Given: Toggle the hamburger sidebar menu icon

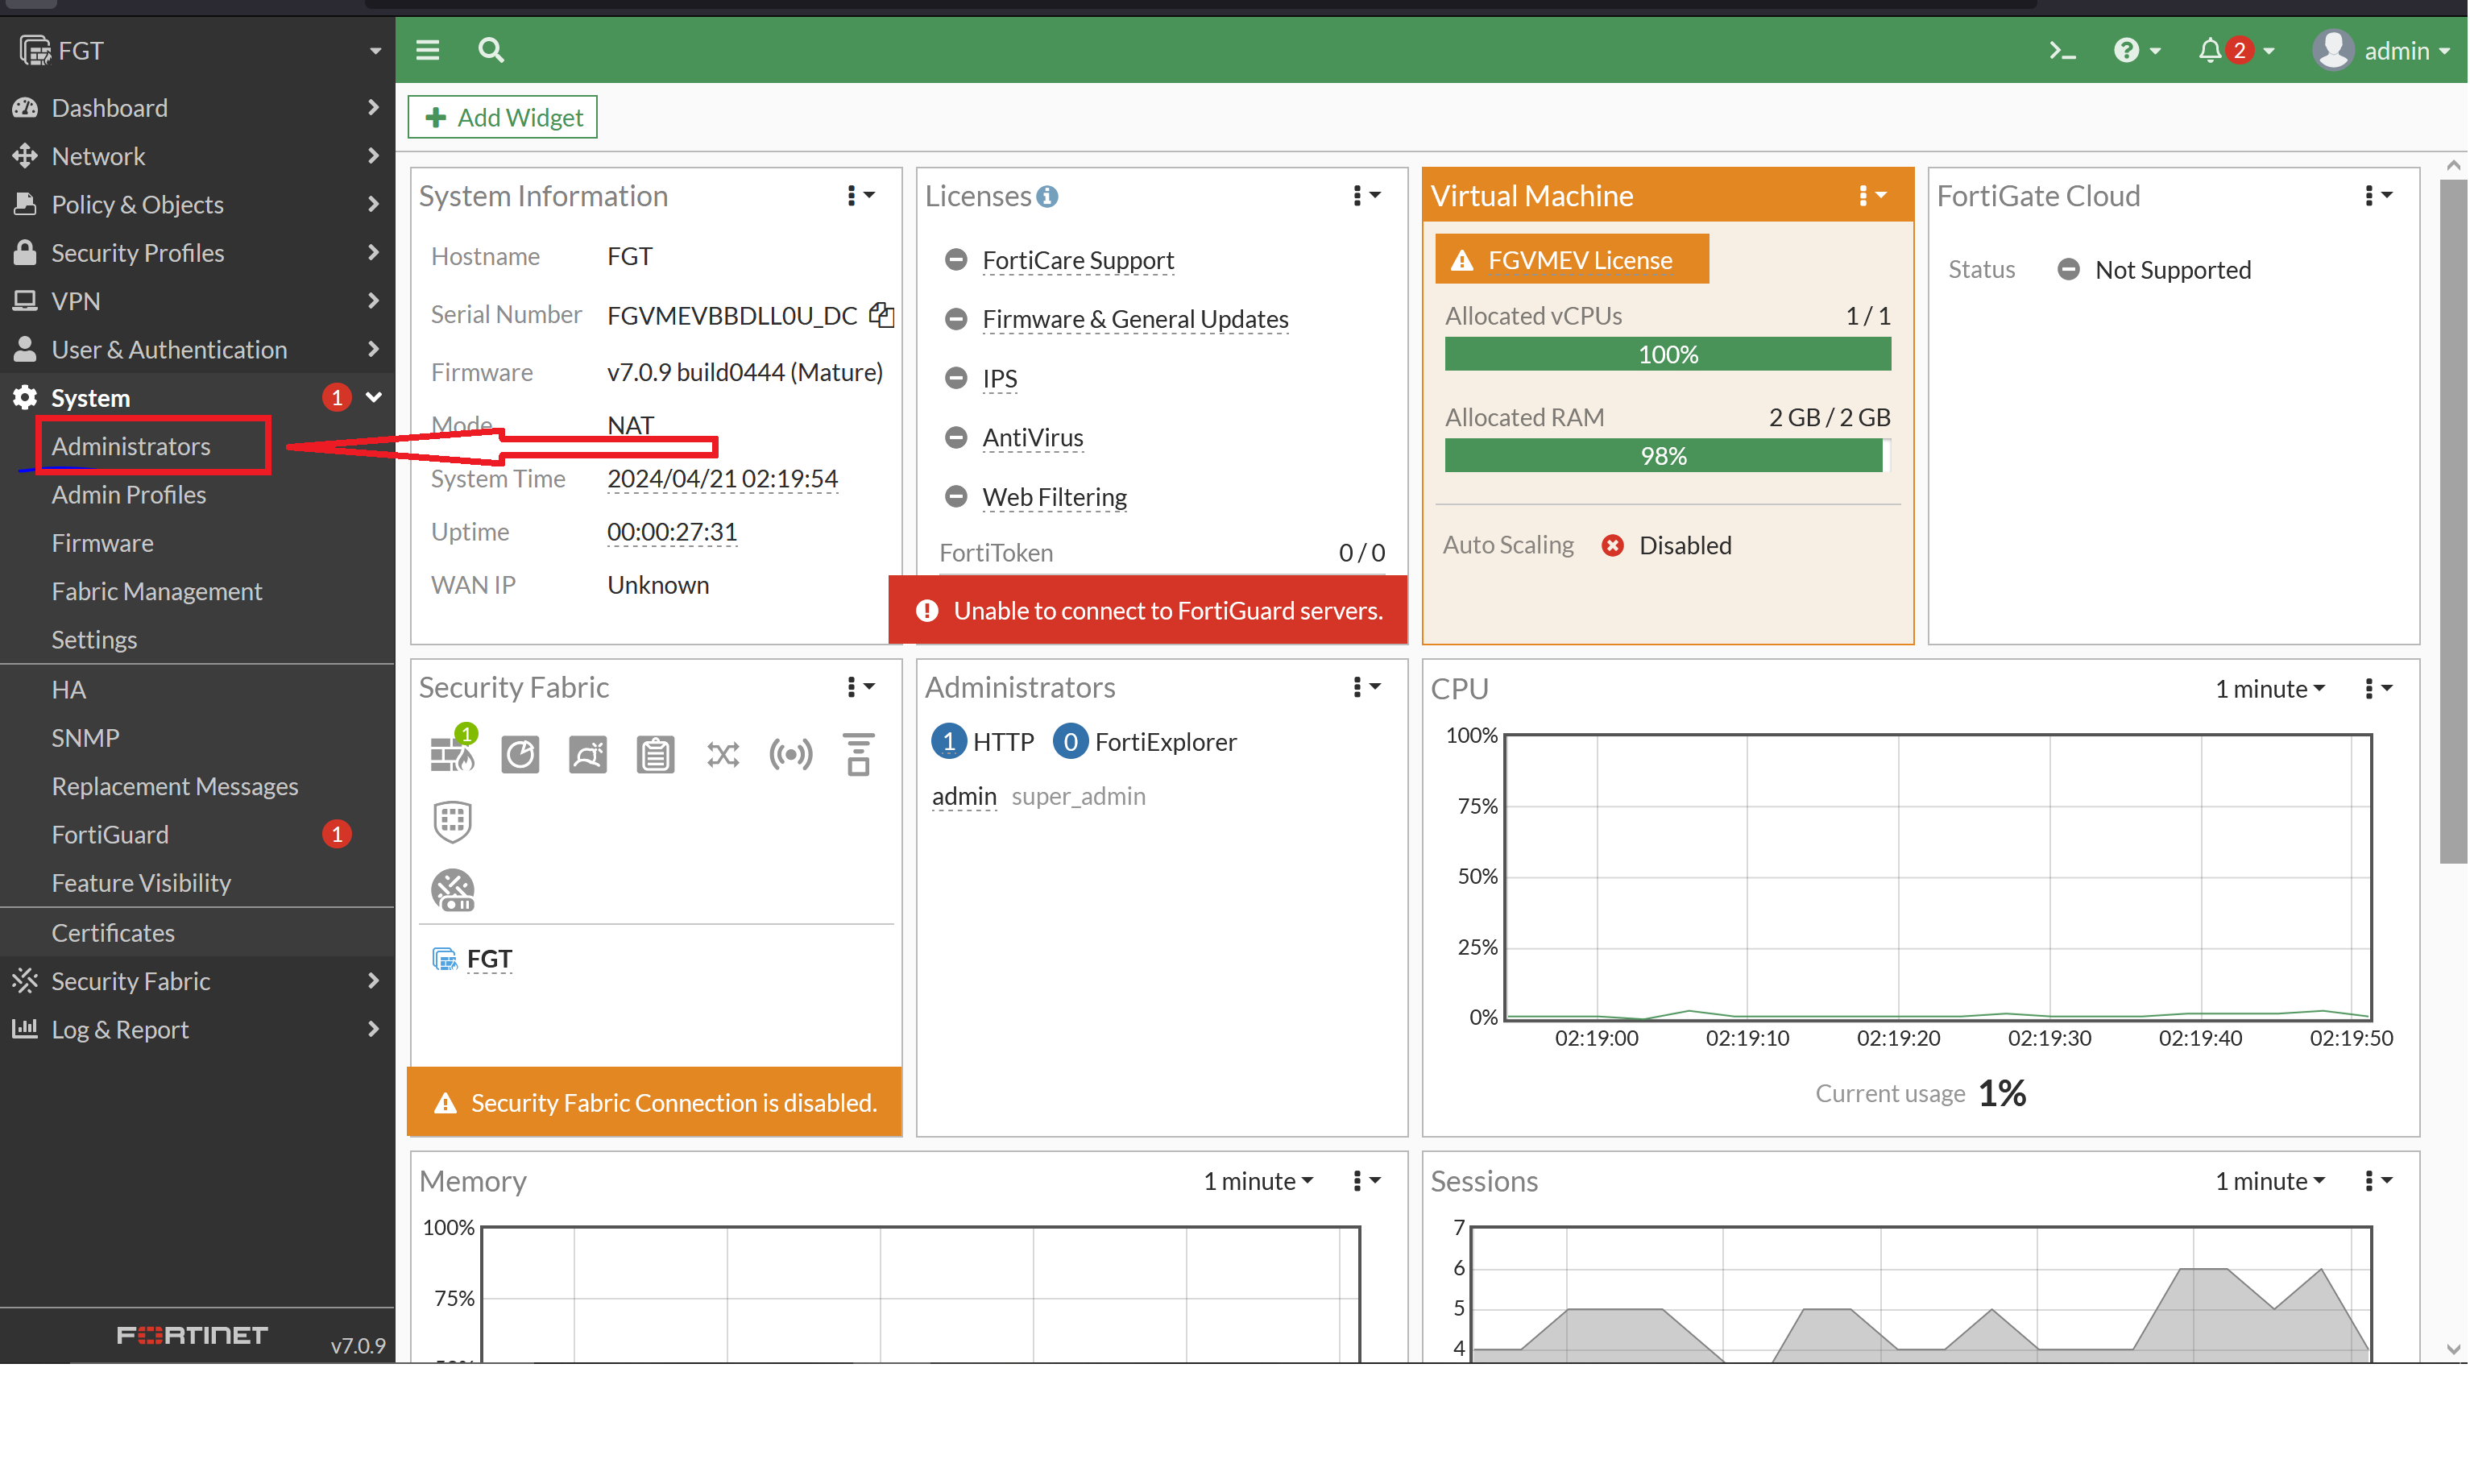Looking at the screenshot, I should click(x=427, y=50).
